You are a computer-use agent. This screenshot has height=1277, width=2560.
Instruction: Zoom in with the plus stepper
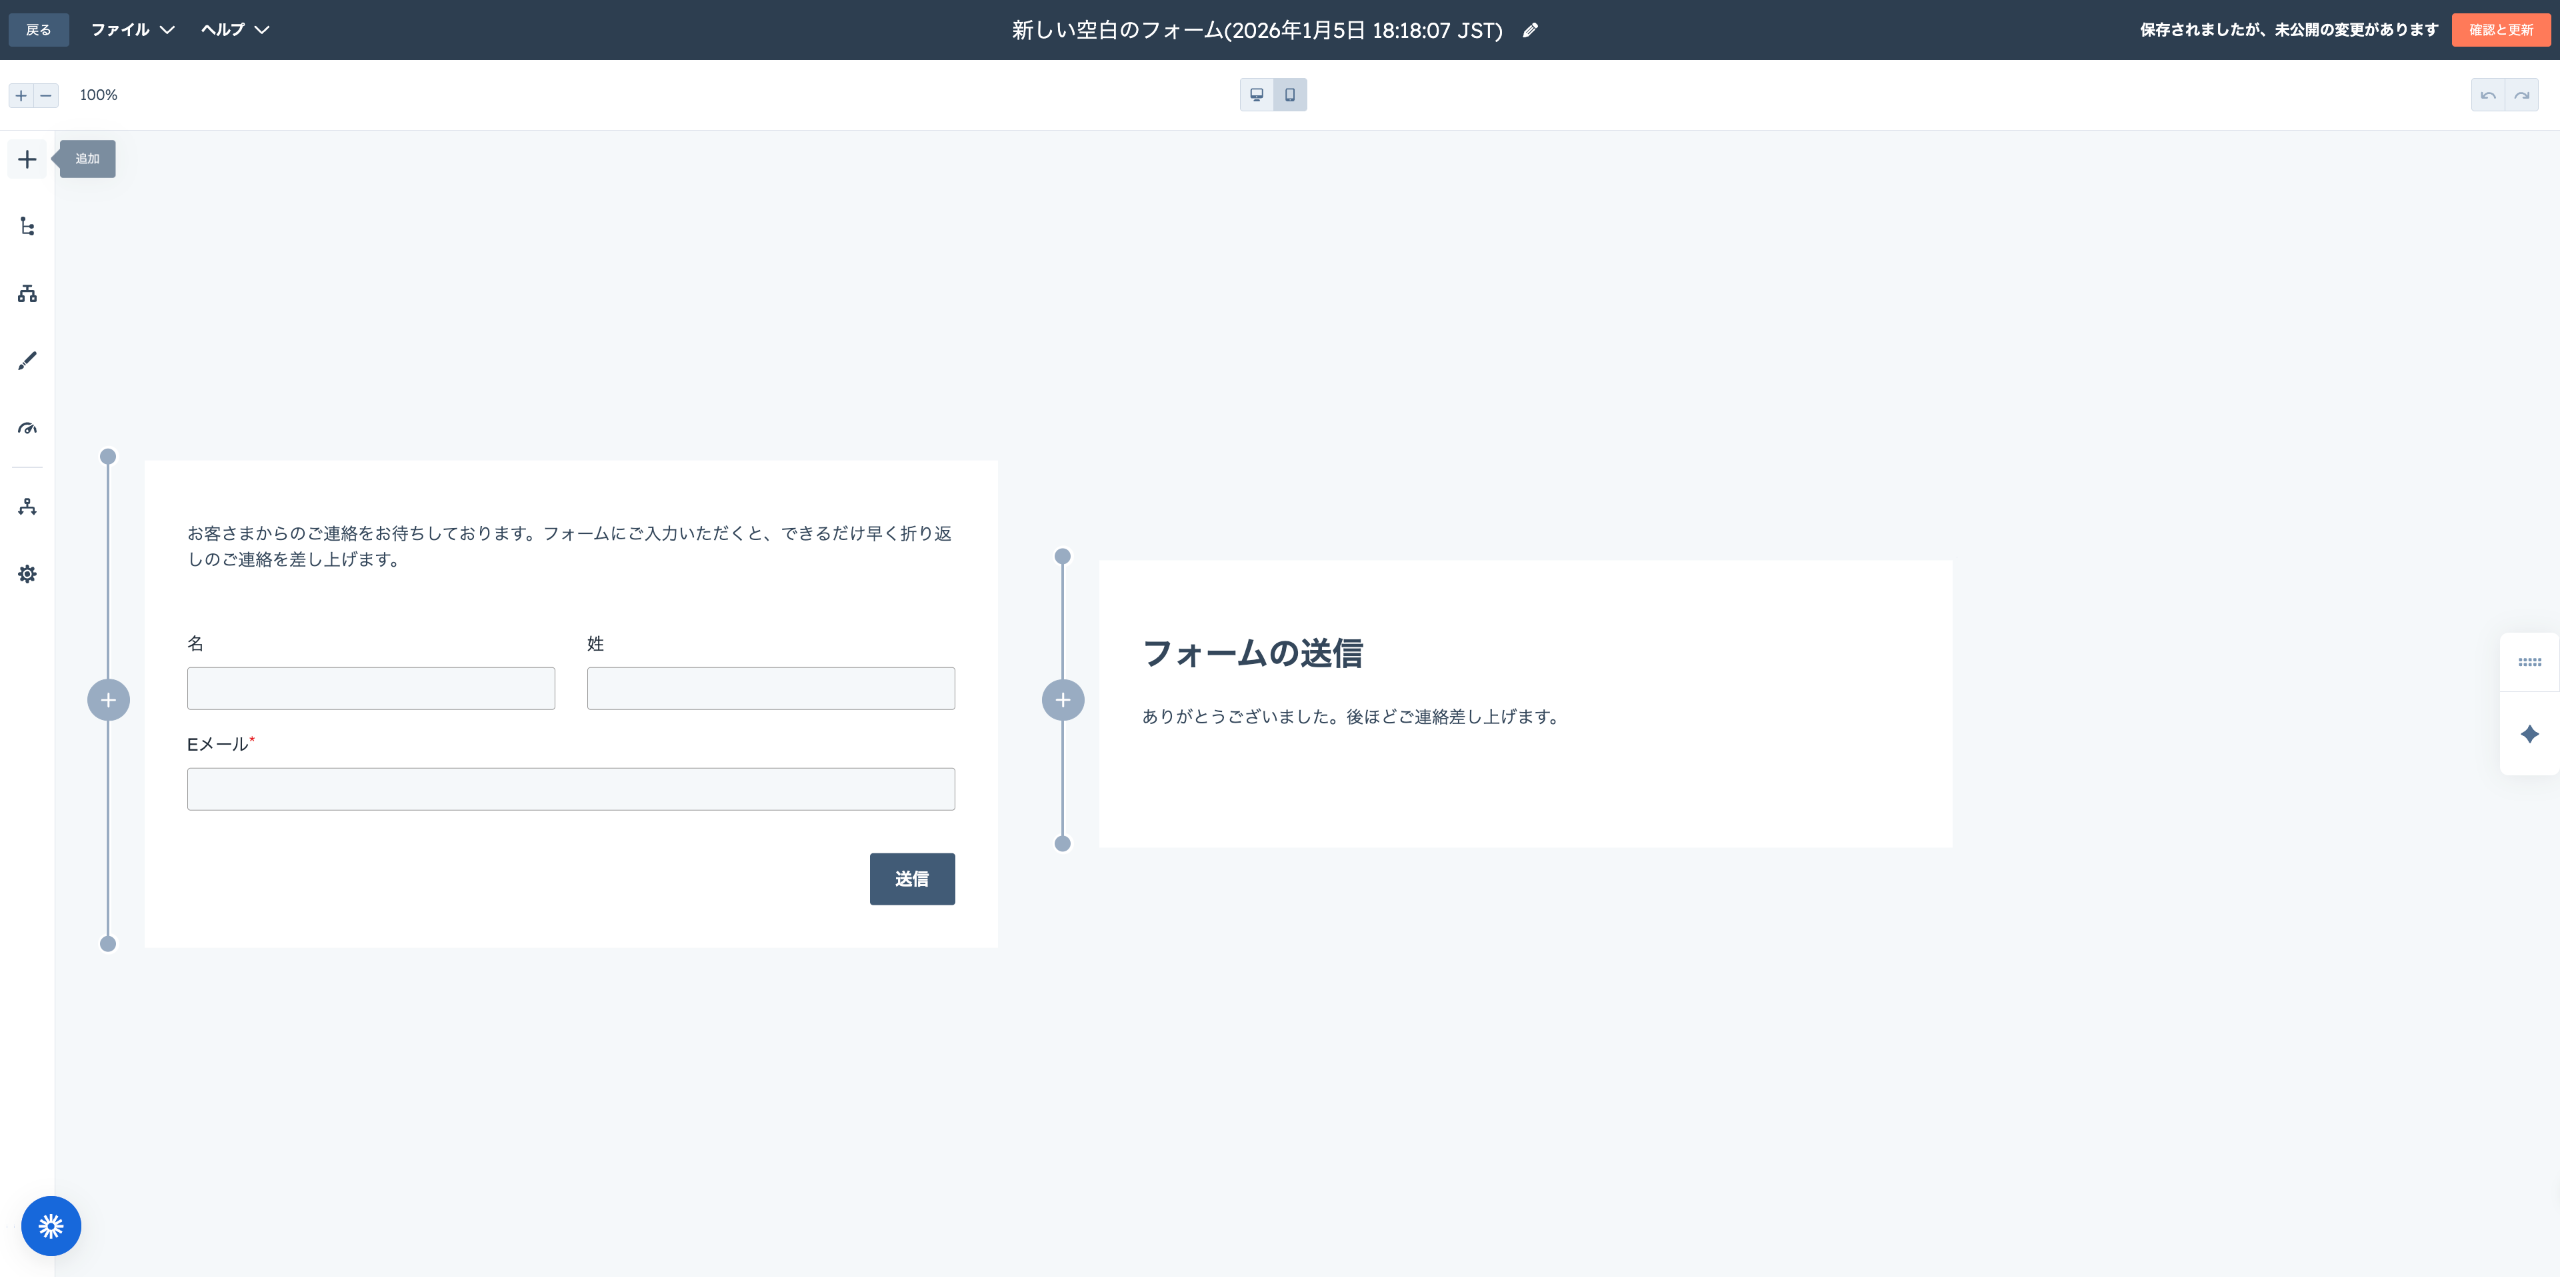(21, 95)
